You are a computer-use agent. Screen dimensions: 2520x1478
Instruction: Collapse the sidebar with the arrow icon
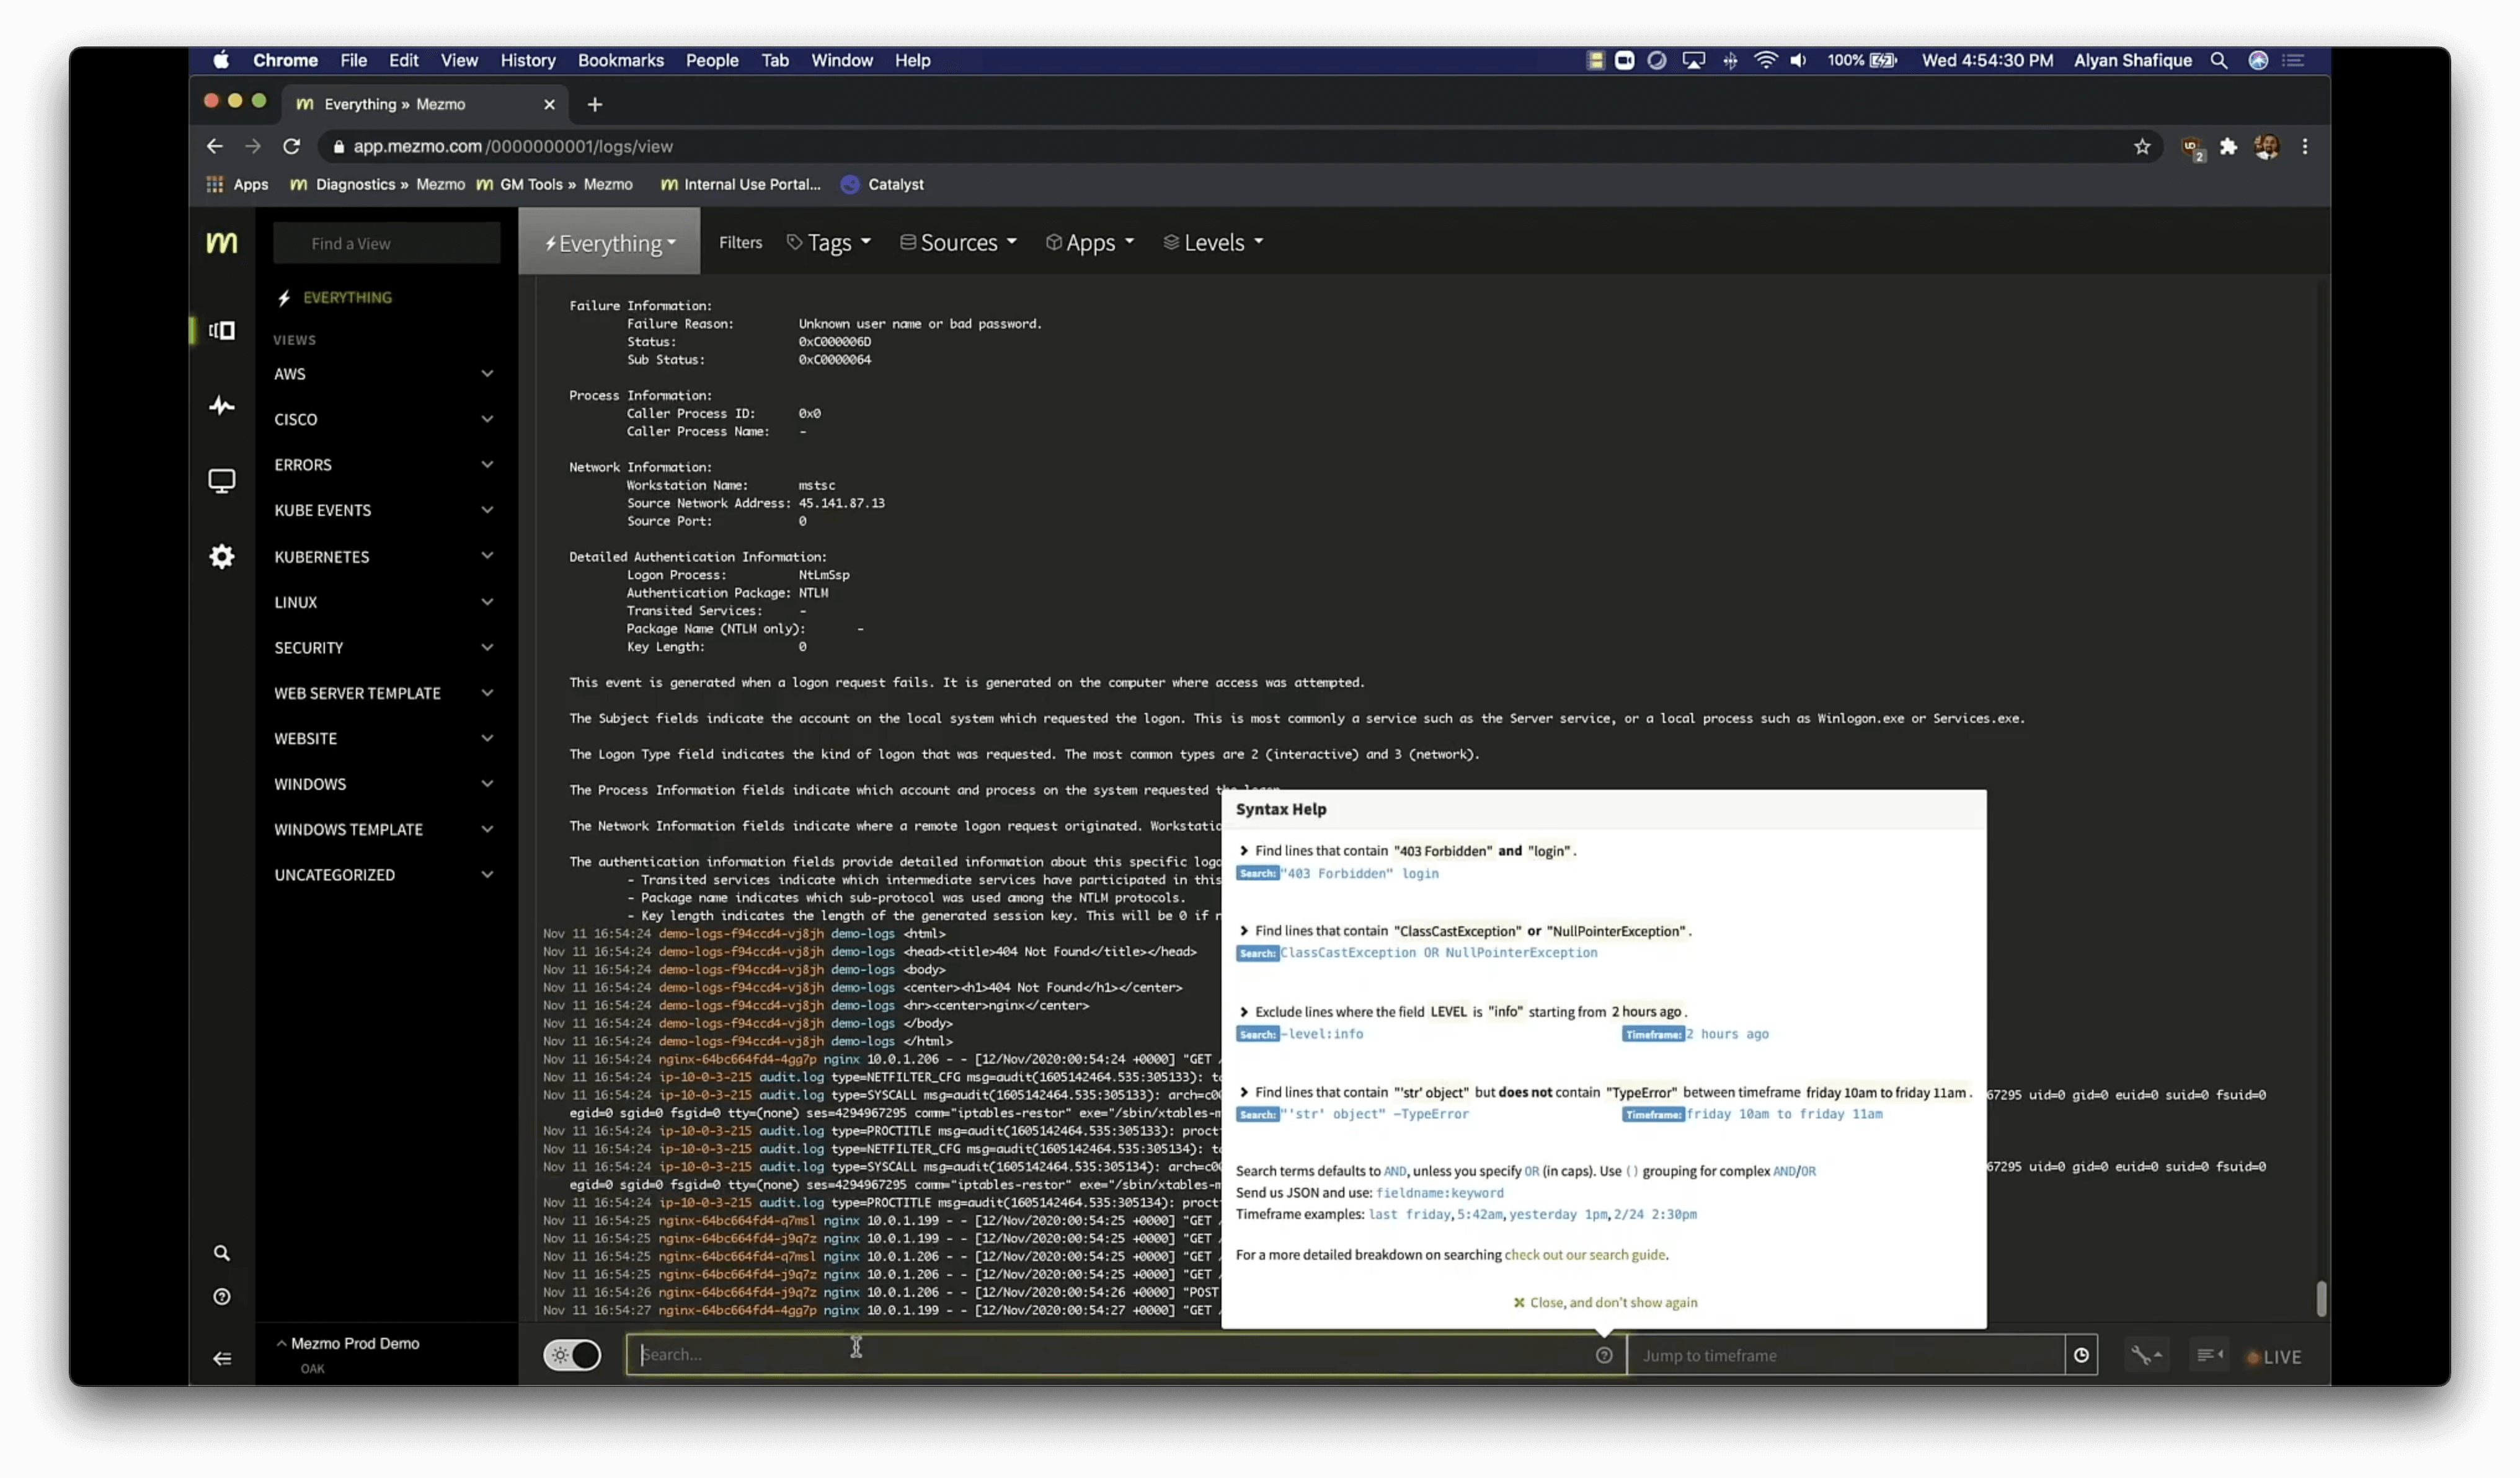221,1358
